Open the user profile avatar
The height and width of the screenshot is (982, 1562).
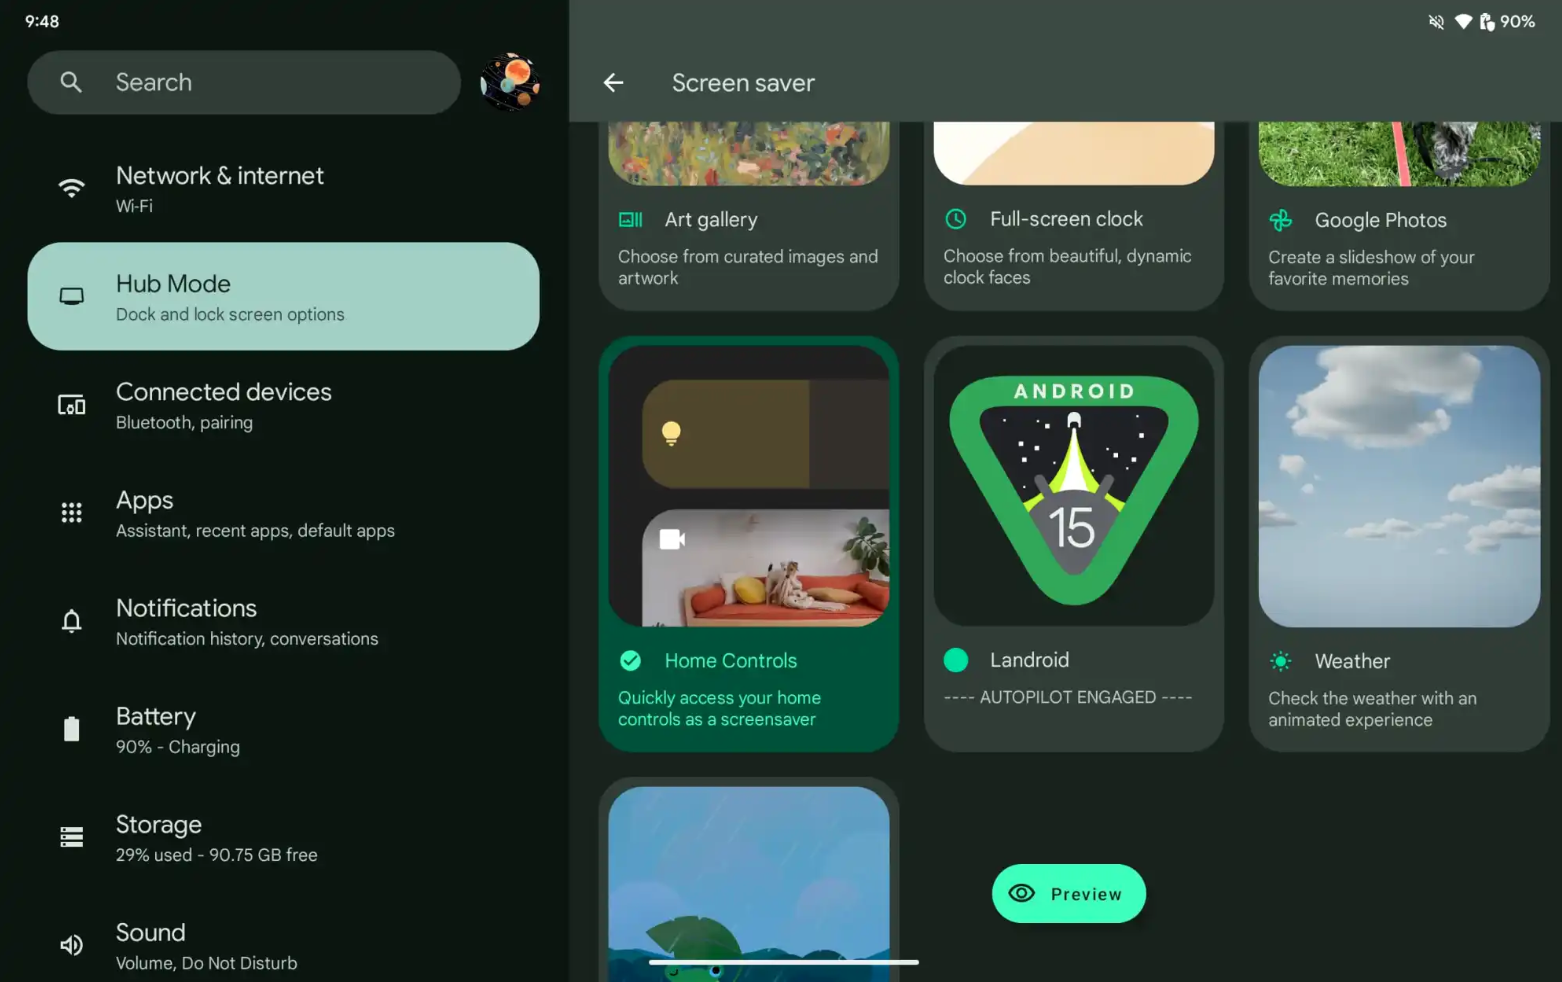tap(509, 82)
